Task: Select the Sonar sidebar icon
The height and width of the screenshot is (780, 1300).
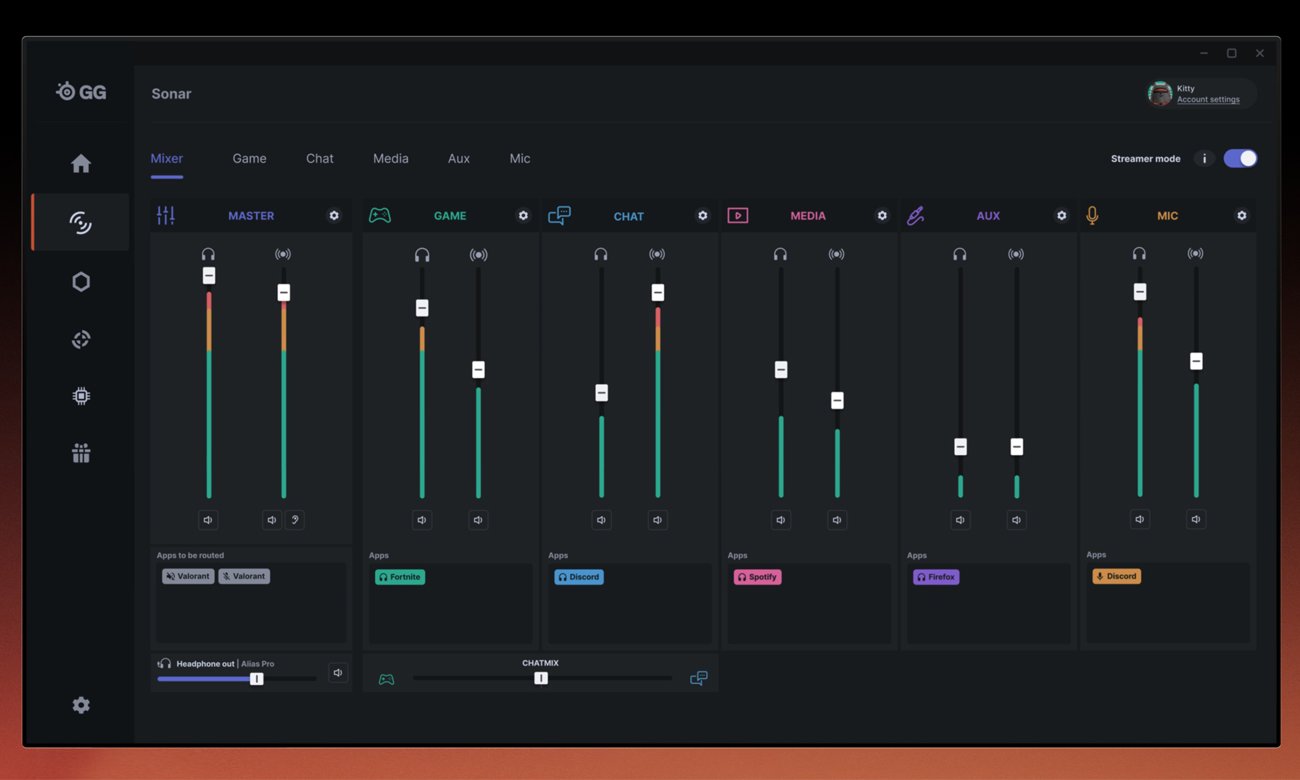Action: click(81, 222)
